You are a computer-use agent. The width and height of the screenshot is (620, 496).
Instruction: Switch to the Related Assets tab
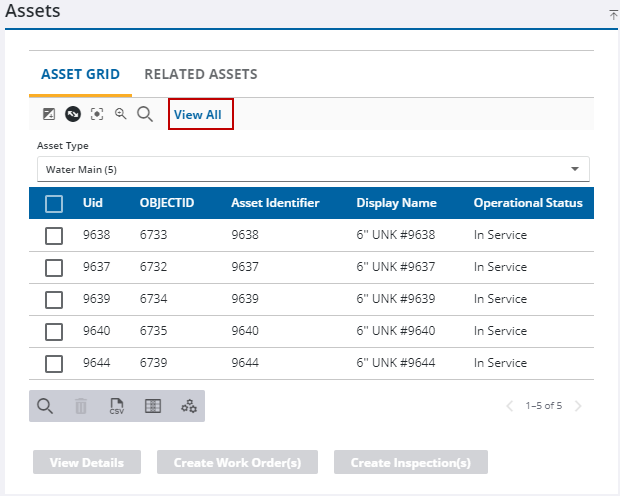coord(200,74)
